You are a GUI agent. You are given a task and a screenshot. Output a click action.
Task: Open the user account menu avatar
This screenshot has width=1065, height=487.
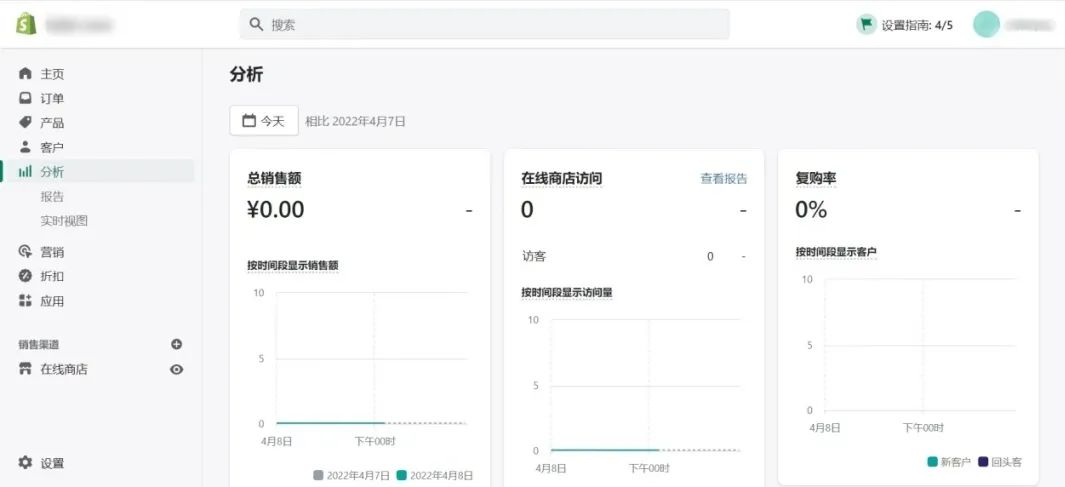[986, 24]
